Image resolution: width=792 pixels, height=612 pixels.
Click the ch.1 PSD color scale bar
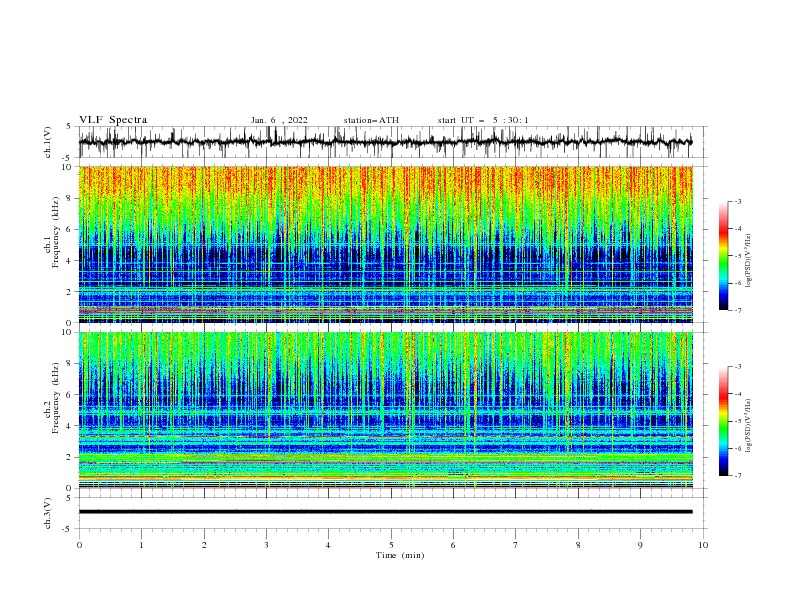click(724, 256)
